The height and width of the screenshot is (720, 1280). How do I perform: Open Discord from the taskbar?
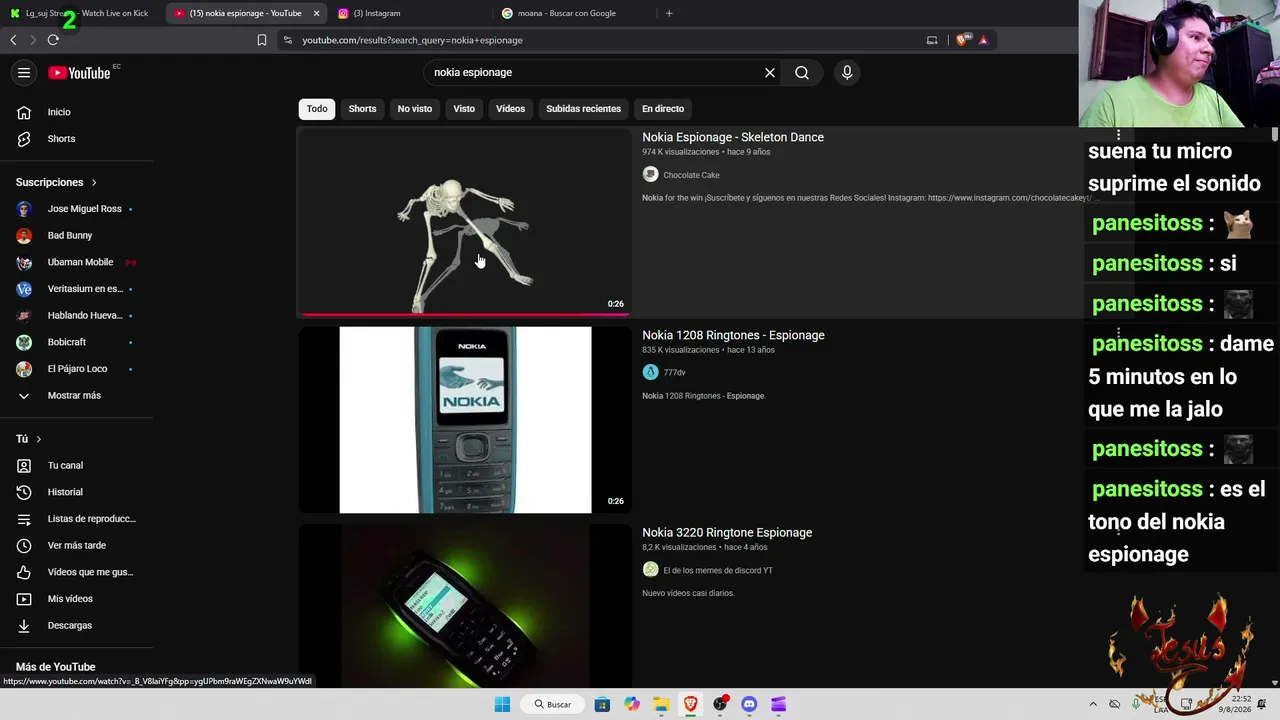749,704
